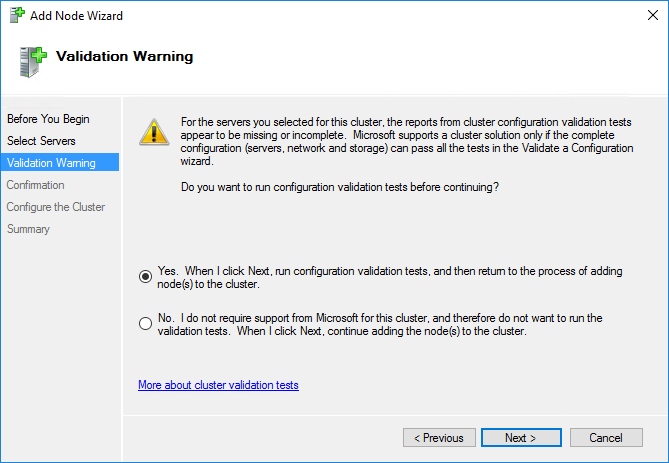The width and height of the screenshot is (669, 463).
Task: Click the 'No. I do not require support' text
Action: [x=380, y=324]
